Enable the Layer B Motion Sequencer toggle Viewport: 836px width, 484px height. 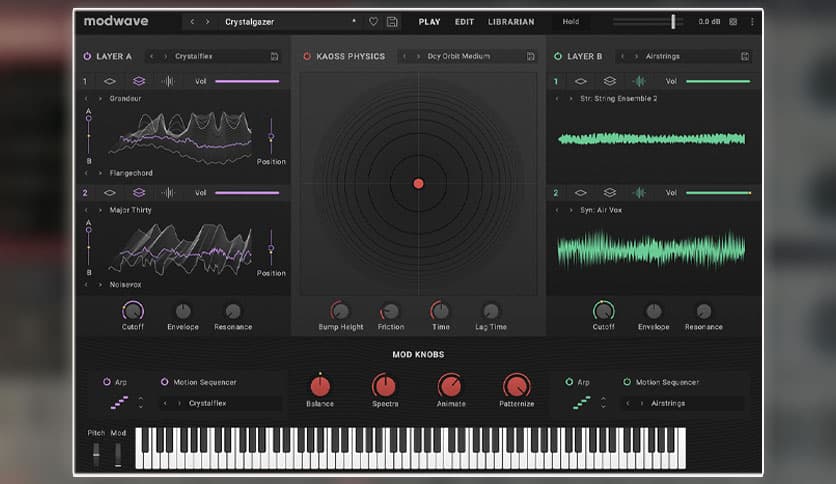tap(627, 382)
